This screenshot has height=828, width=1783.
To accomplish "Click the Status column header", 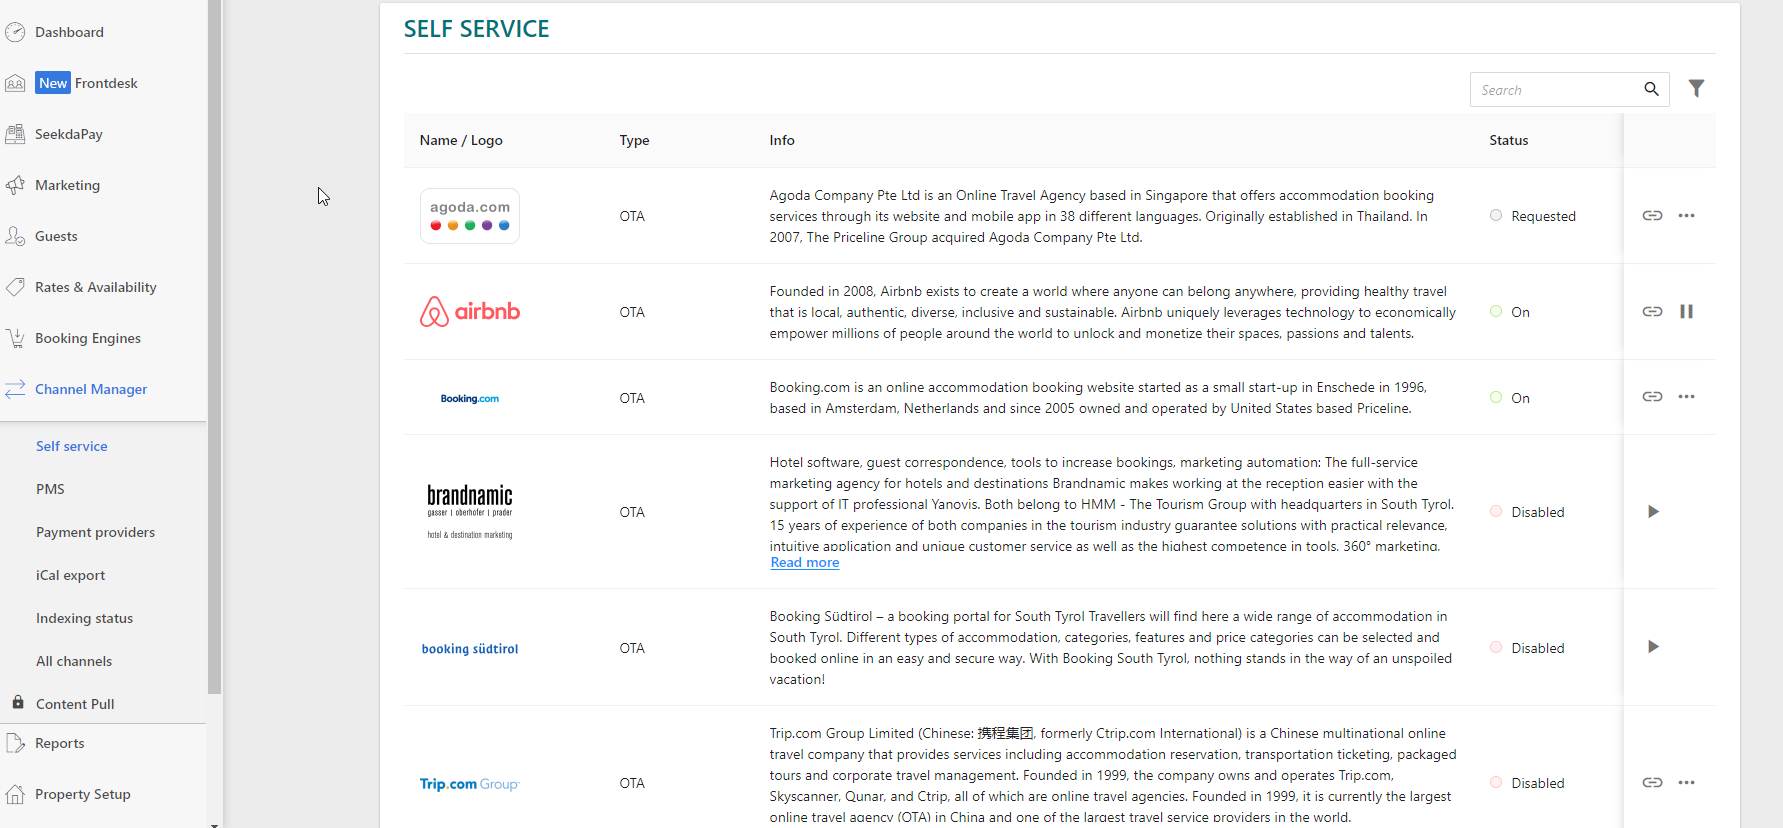I will (x=1508, y=140).
